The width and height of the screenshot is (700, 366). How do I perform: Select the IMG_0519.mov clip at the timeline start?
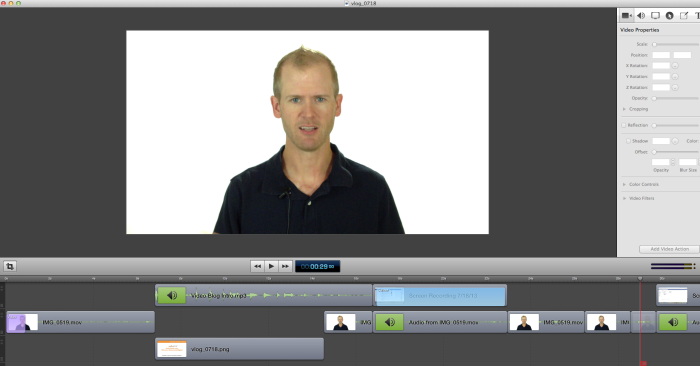80,322
